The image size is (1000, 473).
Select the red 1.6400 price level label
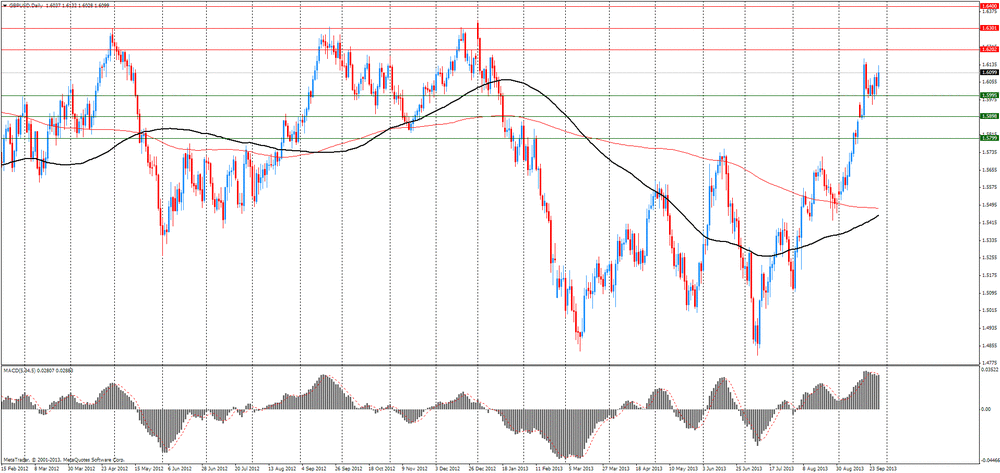point(987,5)
